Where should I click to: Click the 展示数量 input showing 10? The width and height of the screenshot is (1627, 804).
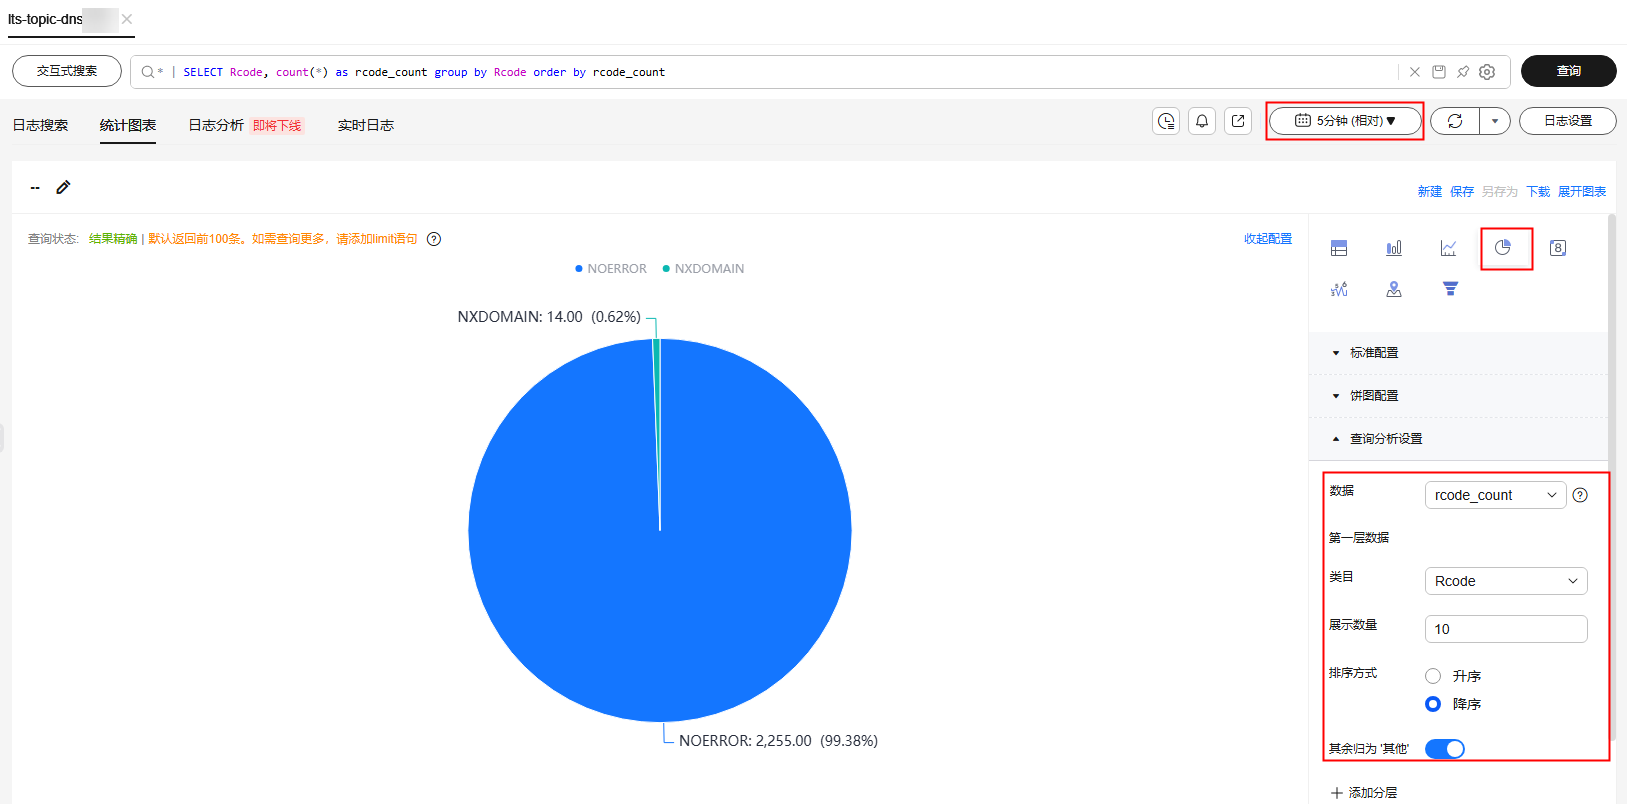(x=1506, y=629)
